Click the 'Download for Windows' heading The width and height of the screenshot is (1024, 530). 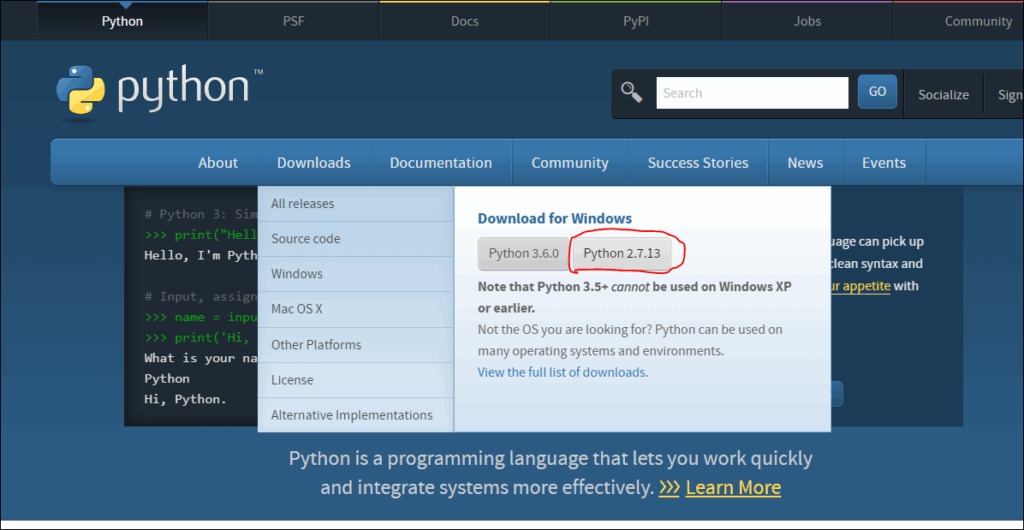coord(554,219)
